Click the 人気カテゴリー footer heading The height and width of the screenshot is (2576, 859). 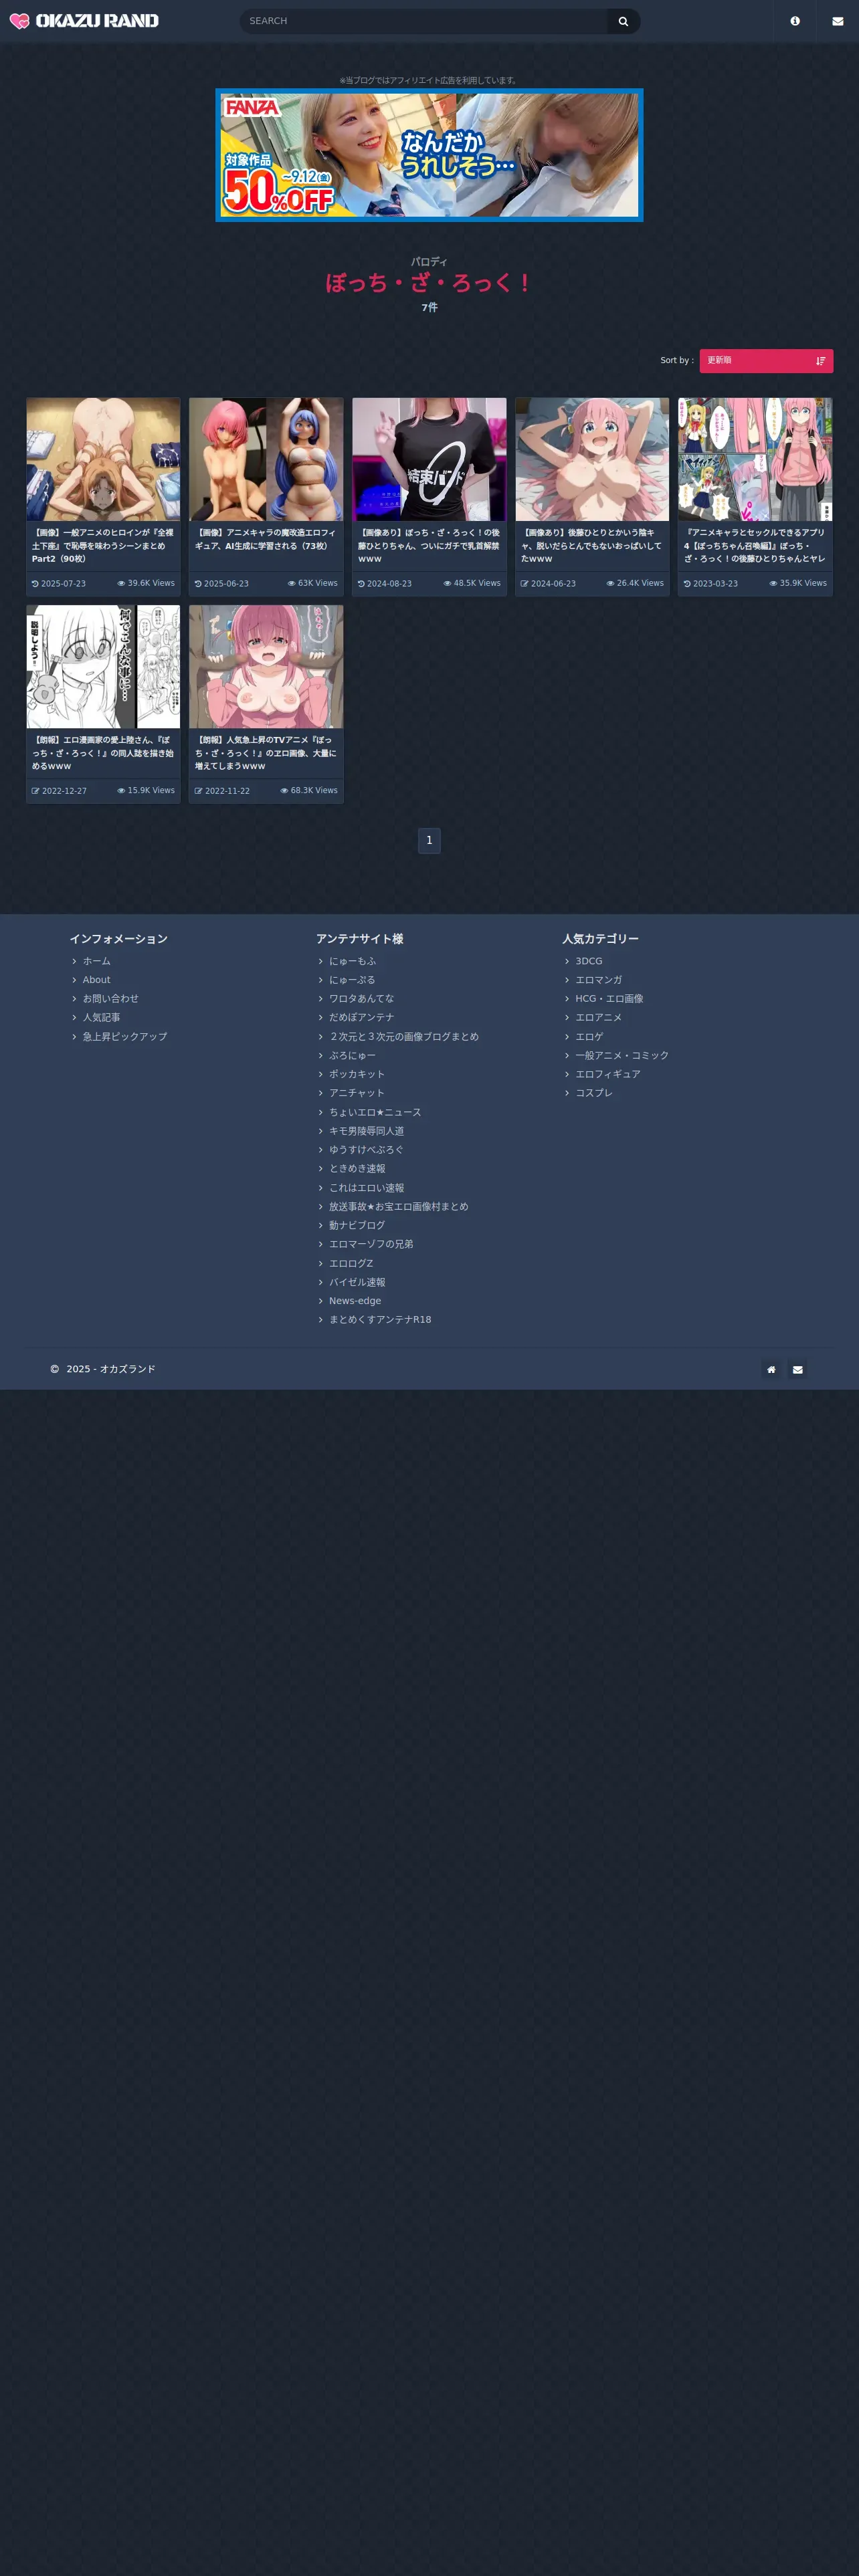[x=600, y=939]
